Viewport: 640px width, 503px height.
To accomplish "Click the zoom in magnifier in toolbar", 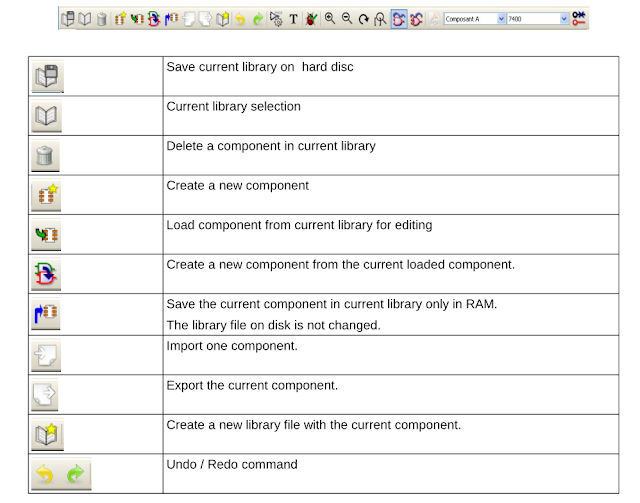I will [x=330, y=19].
